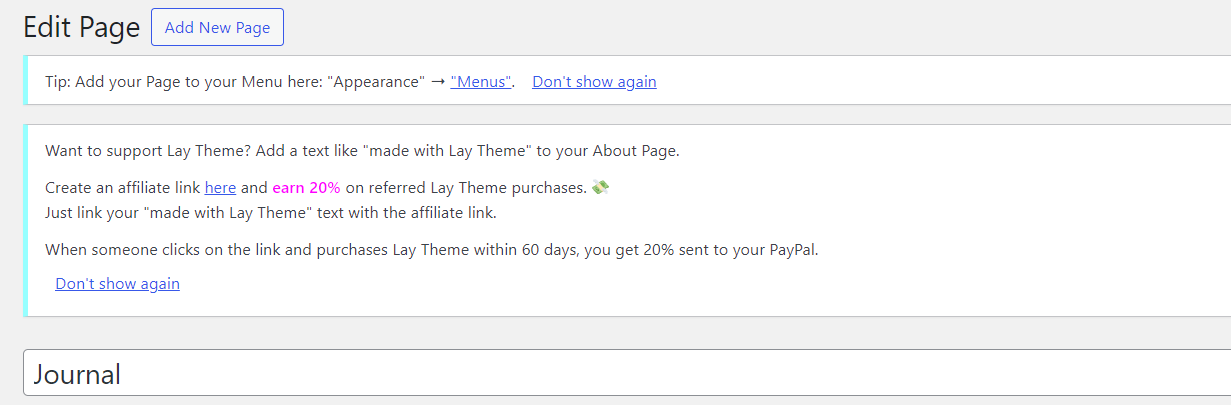This screenshot has width=1231, height=405.
Task: Focus the Journal page title field
Action: point(600,374)
